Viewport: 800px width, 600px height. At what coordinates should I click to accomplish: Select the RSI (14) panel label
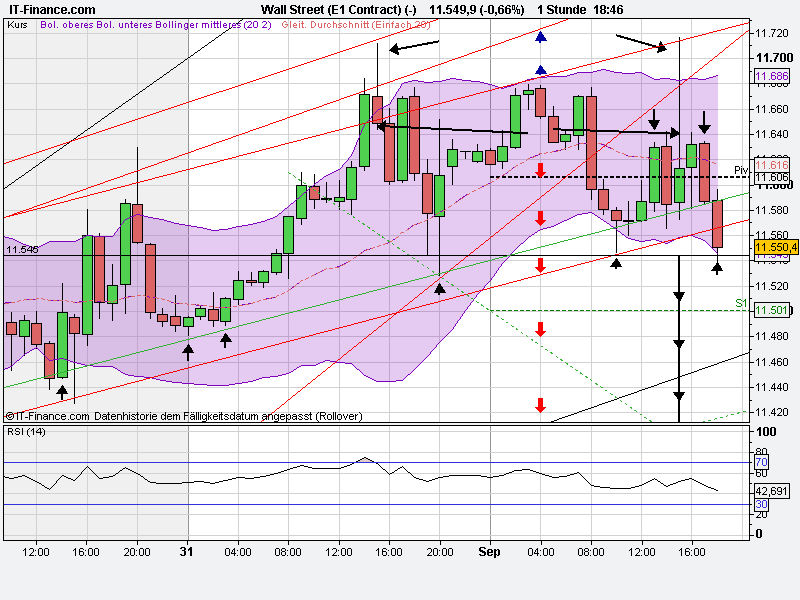tap(26, 434)
